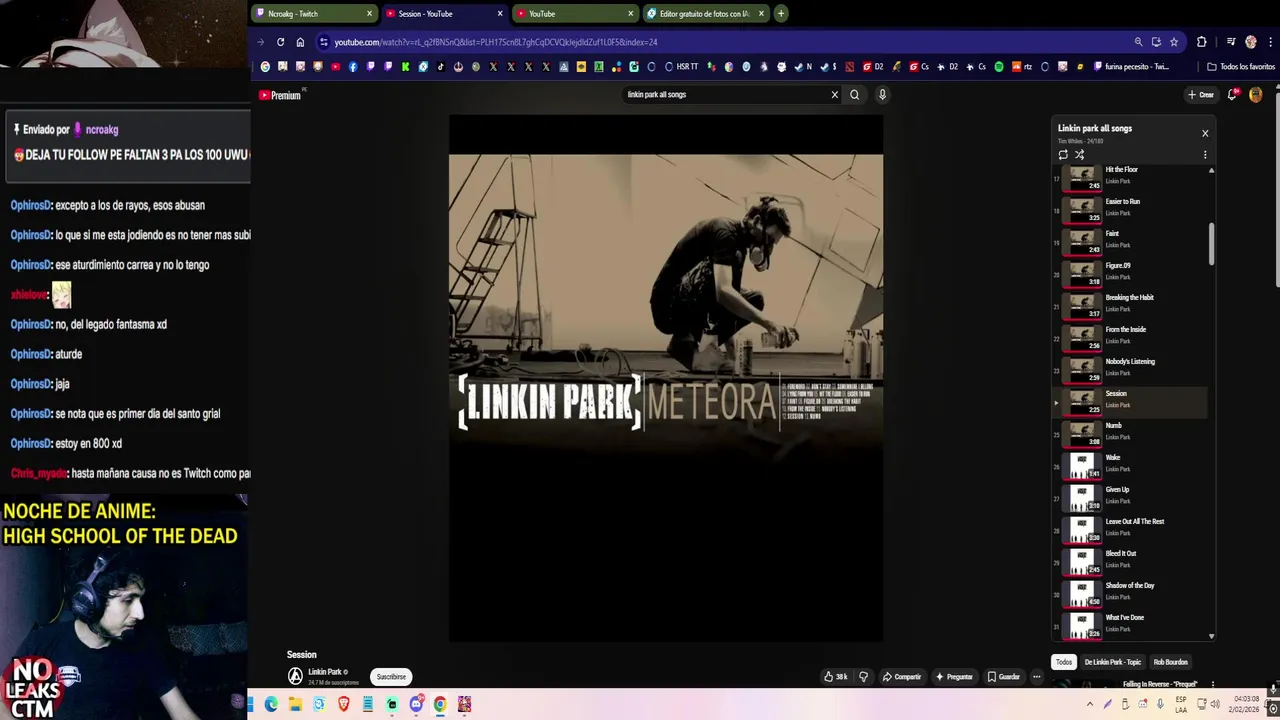Open Brave browser from taskbar
1280x720 pixels.
pos(344,705)
